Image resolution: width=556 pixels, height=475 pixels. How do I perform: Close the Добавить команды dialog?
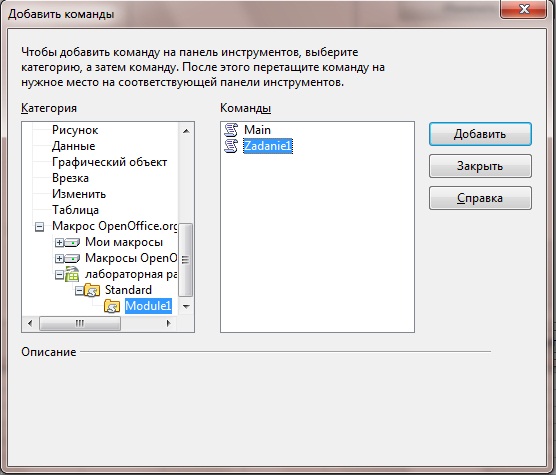[523, 9]
